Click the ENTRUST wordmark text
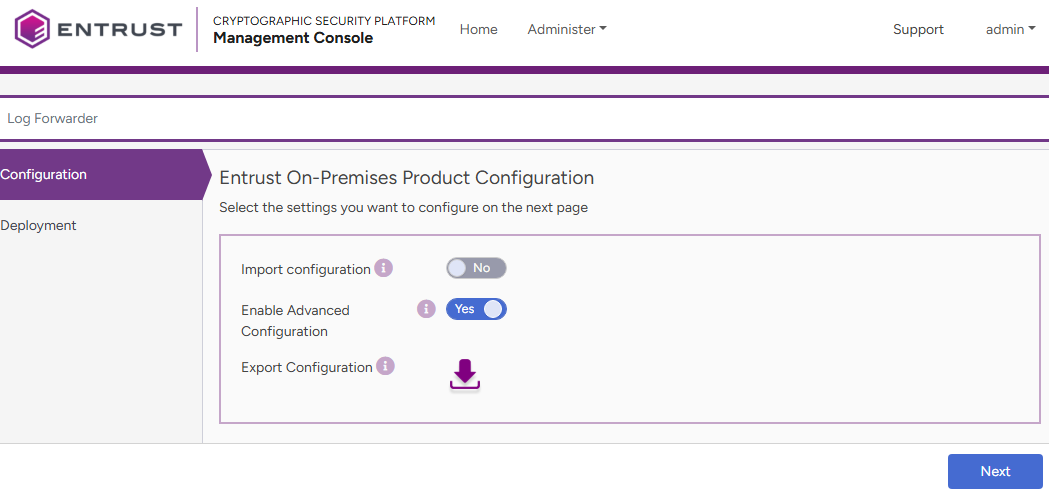Viewport: 1049px width, 497px height. 120,30
